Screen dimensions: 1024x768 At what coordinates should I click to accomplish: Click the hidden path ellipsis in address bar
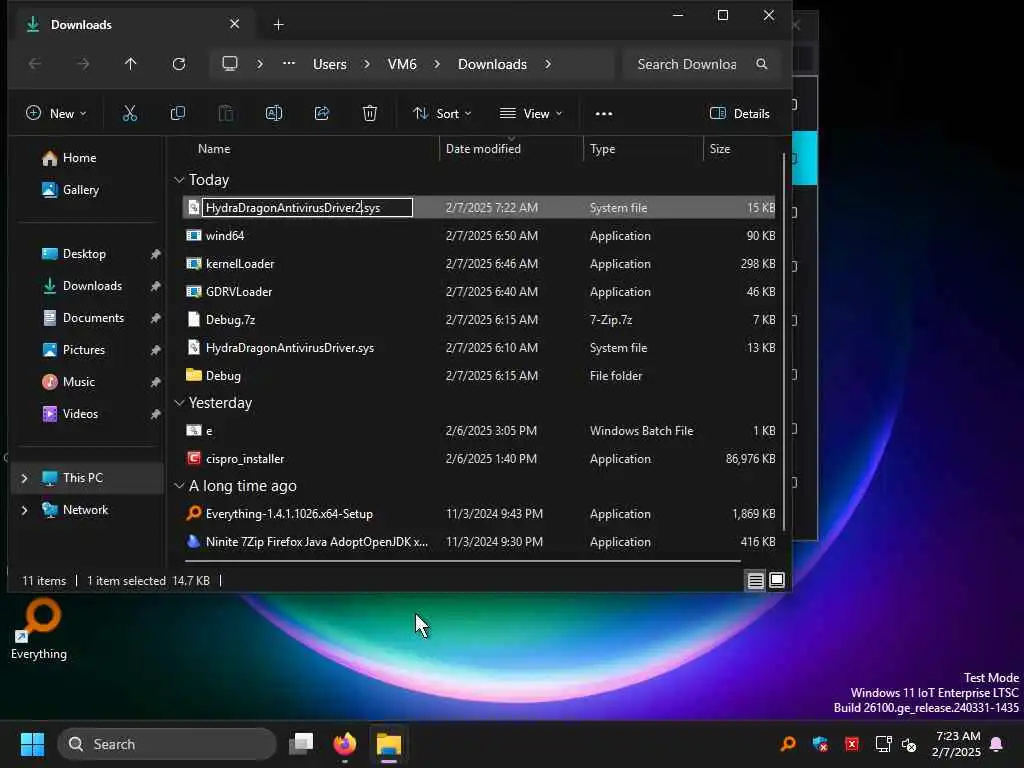[289, 64]
